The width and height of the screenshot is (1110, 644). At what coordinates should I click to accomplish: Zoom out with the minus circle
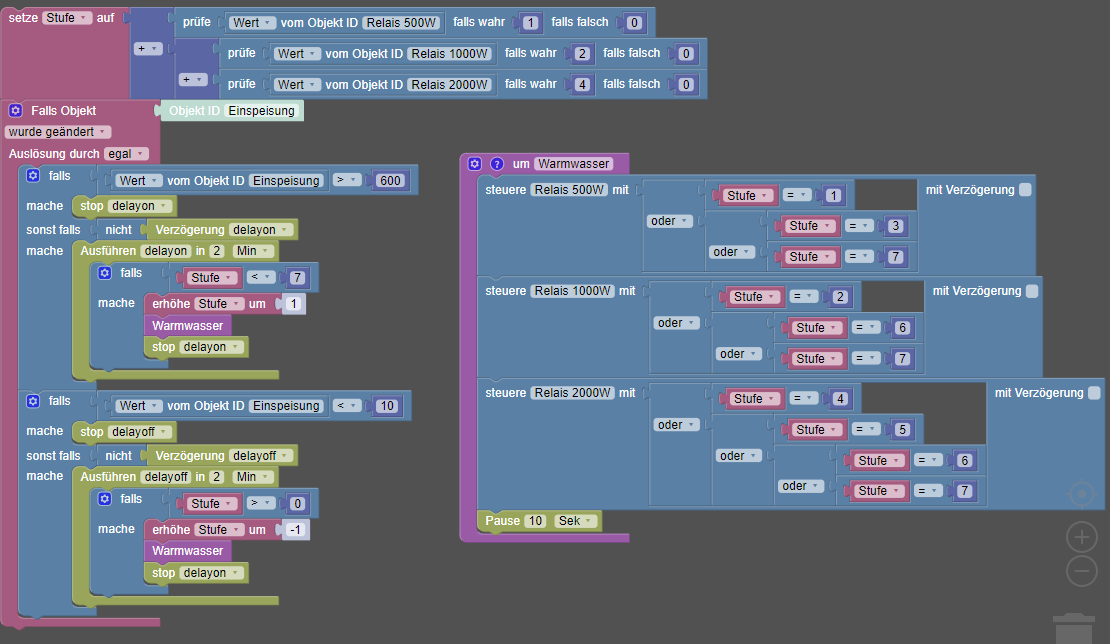tap(1082, 570)
